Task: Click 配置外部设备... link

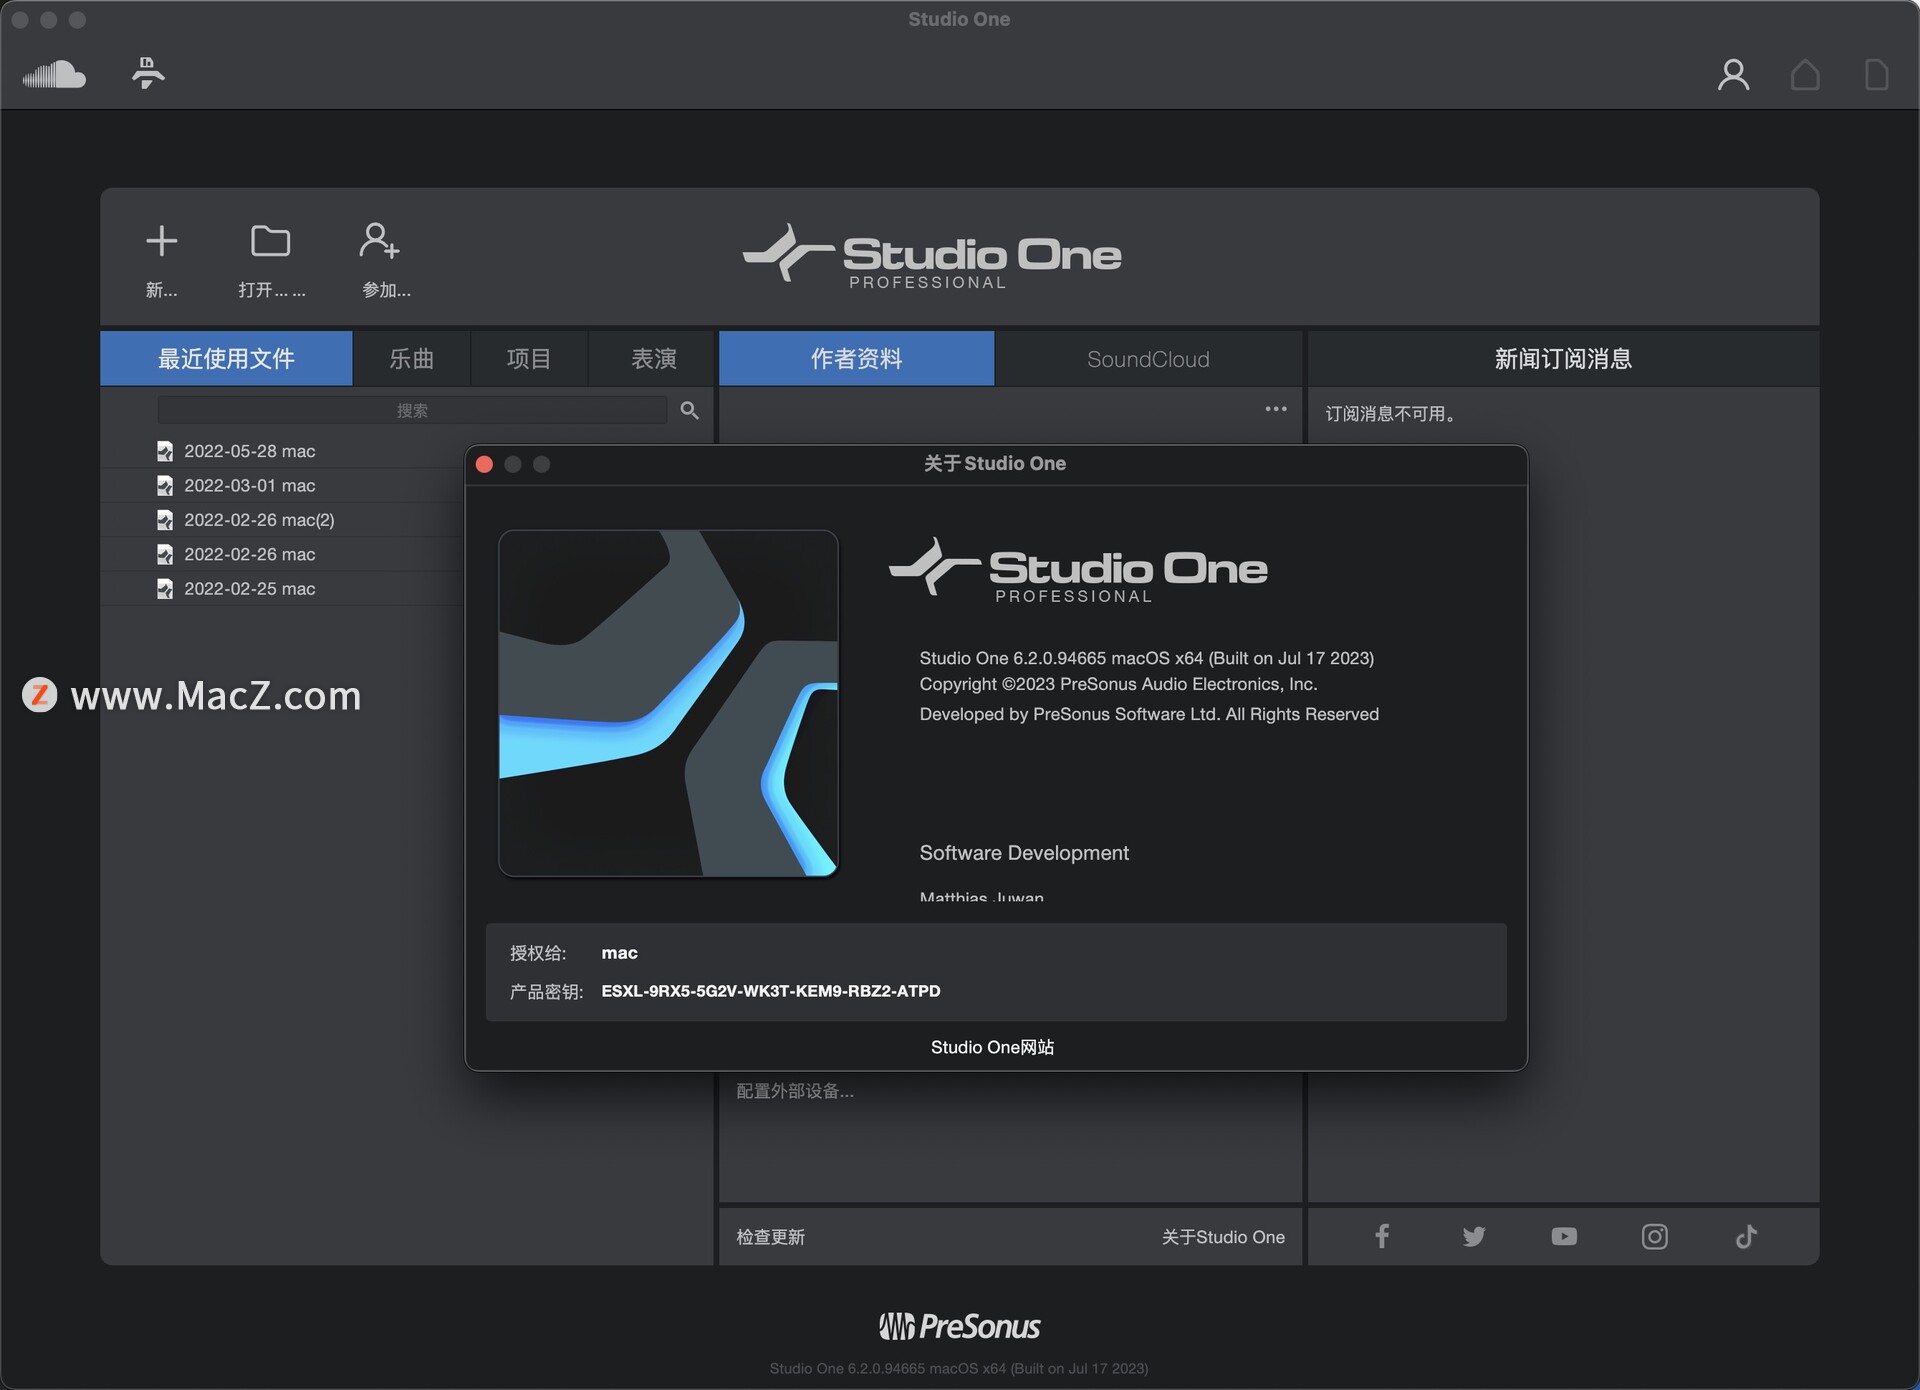Action: click(x=795, y=1091)
